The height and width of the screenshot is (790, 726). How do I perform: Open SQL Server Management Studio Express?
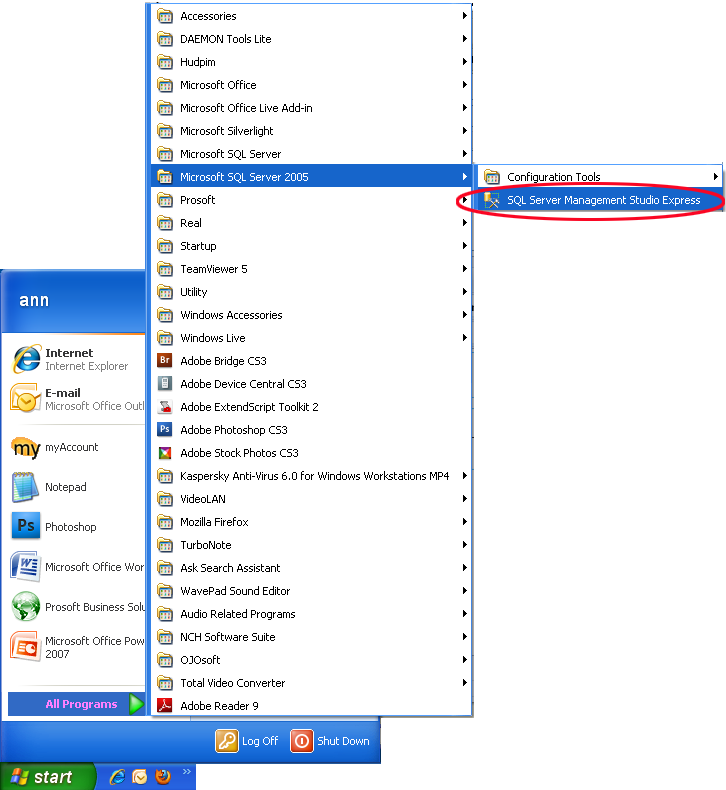pos(603,200)
